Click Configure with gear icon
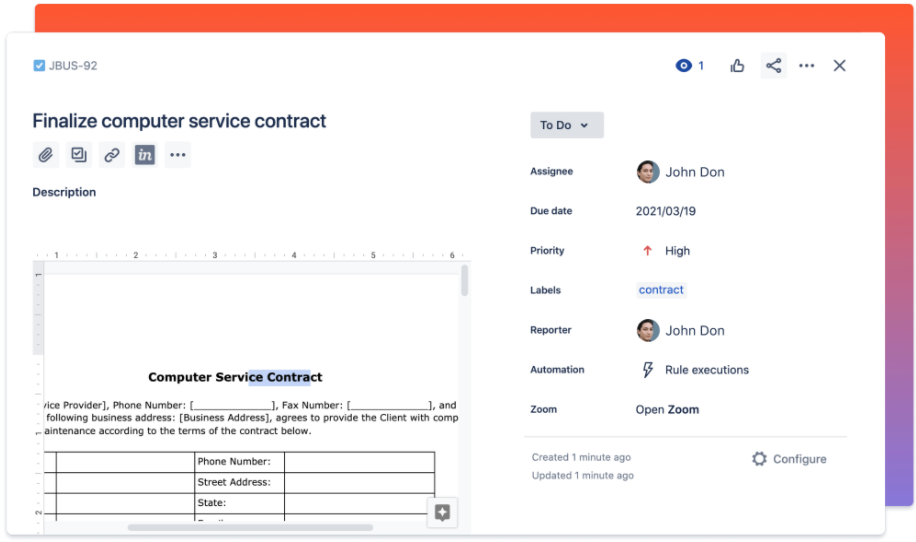This screenshot has height=542, width=916. pyautogui.click(x=789, y=459)
